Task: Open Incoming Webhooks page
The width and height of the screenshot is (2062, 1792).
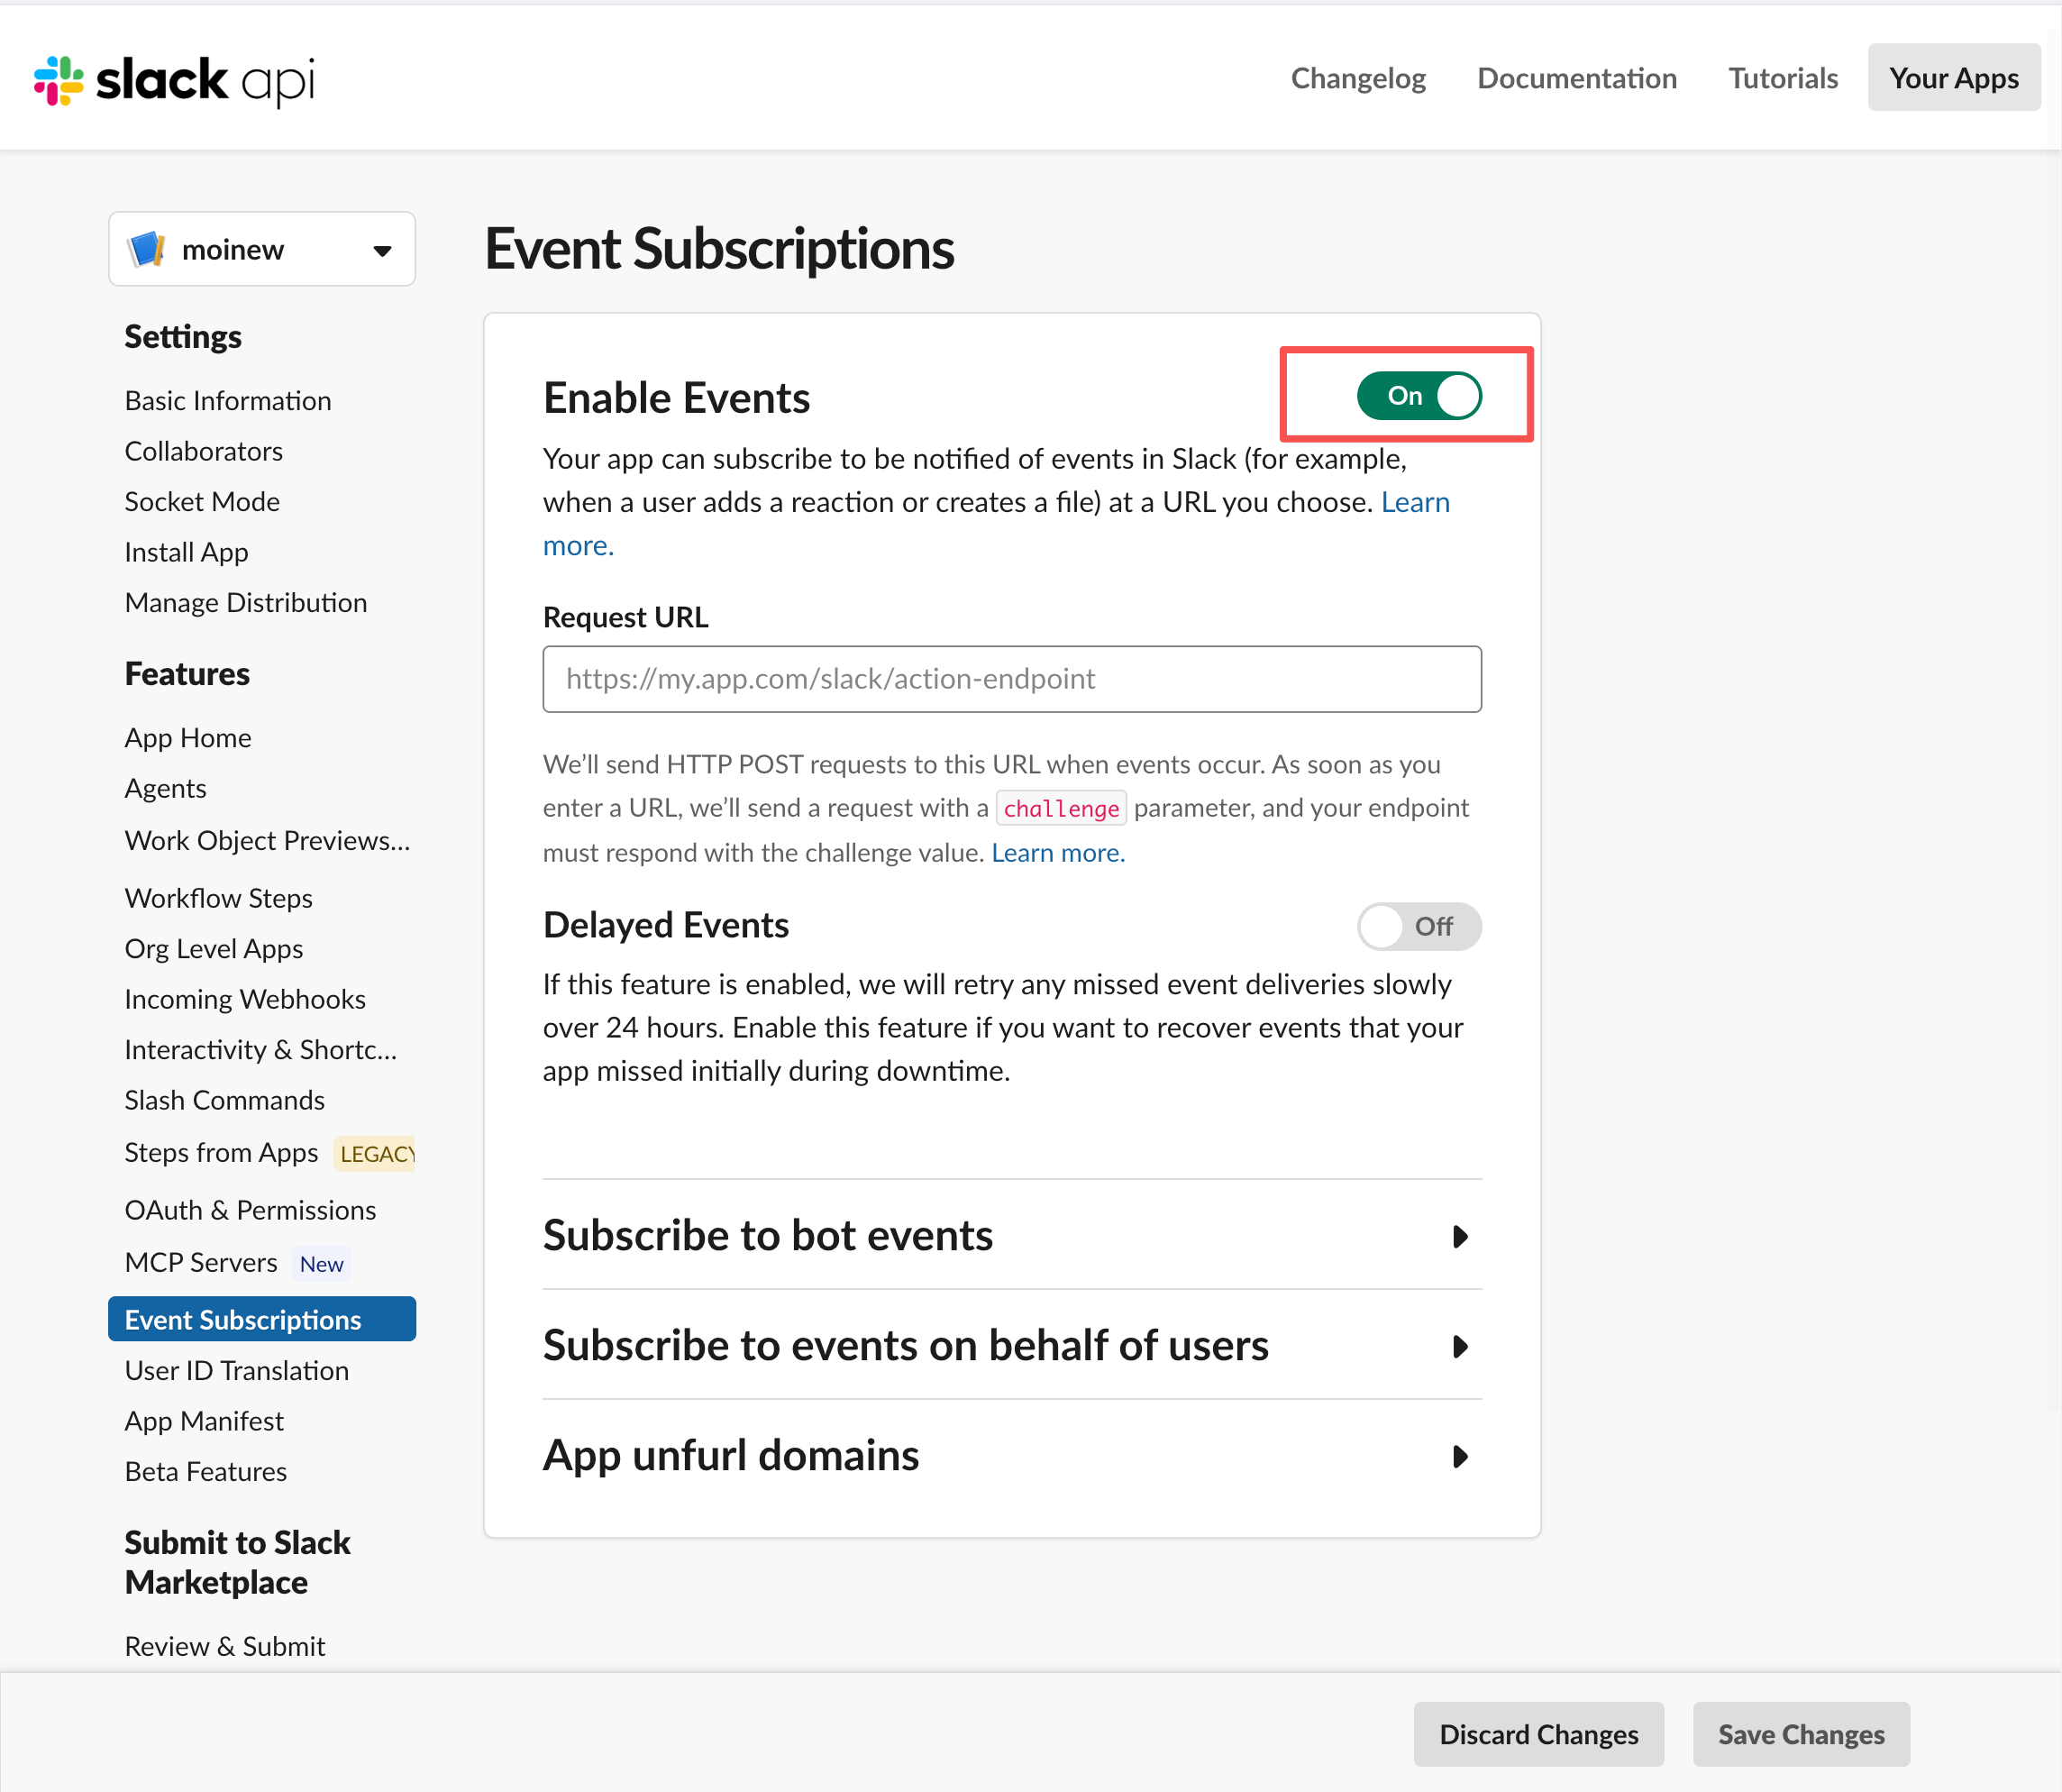Action: tap(245, 999)
